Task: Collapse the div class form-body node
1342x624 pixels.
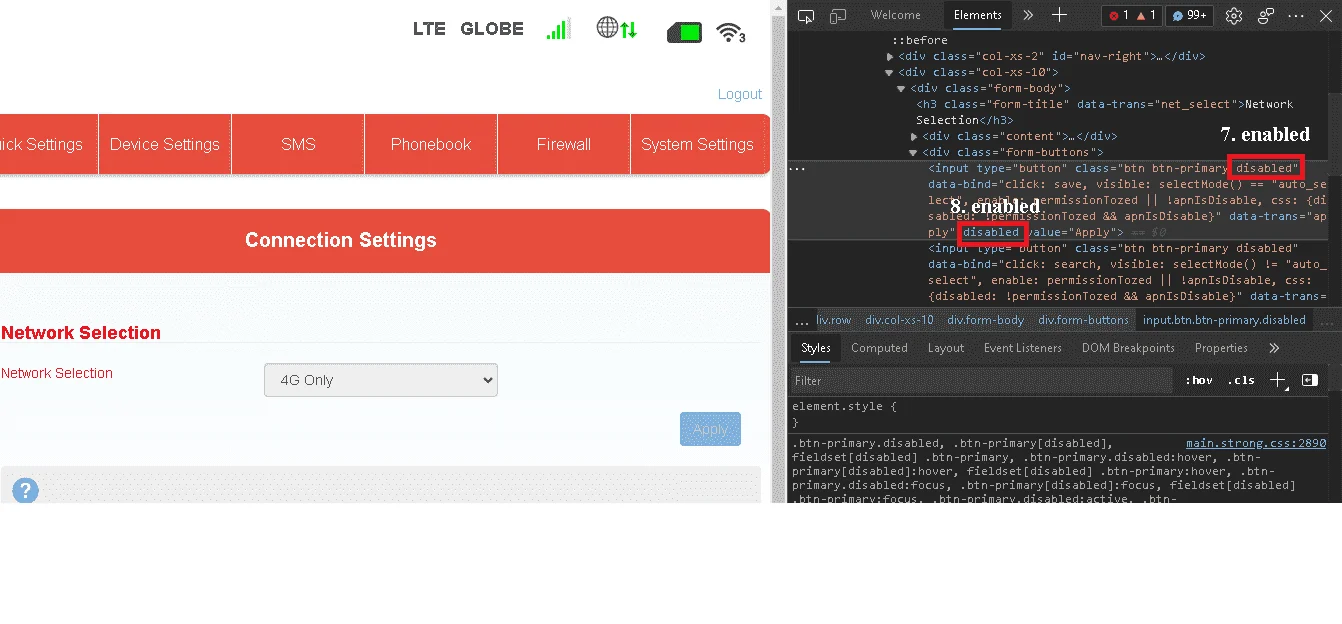Action: click(x=902, y=88)
